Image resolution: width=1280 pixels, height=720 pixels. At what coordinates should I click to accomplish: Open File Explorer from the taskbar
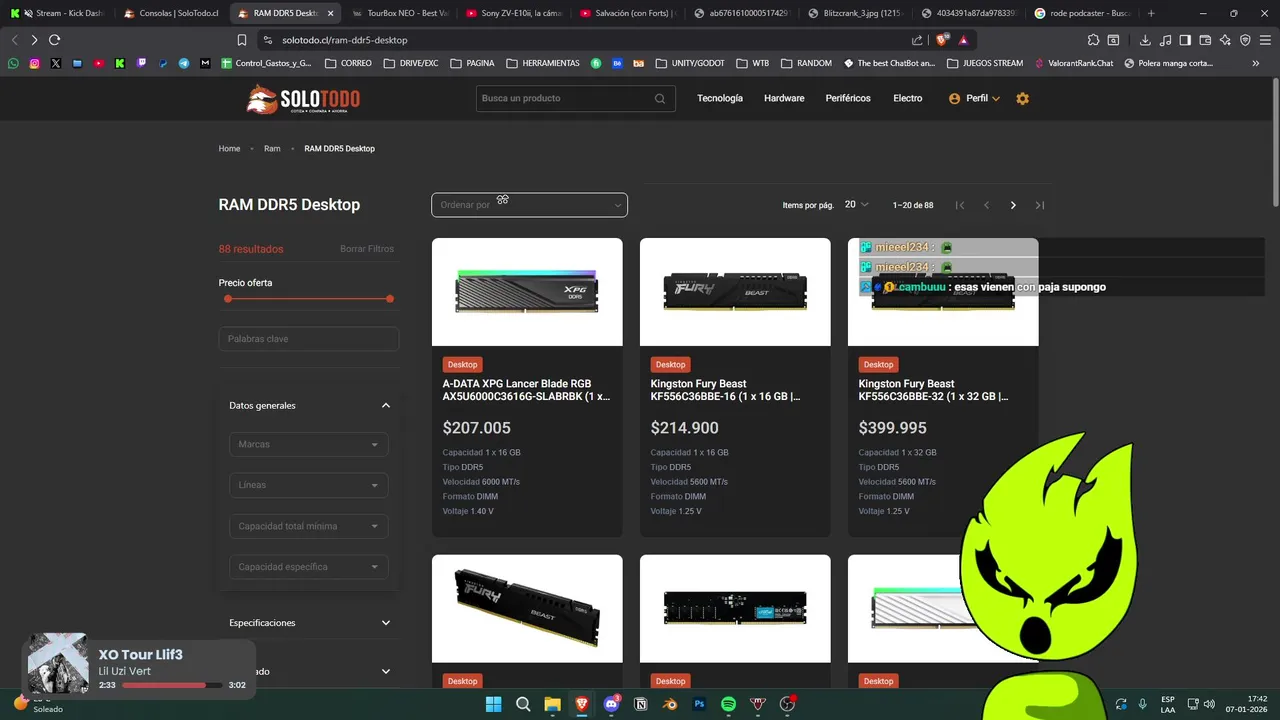(x=552, y=704)
